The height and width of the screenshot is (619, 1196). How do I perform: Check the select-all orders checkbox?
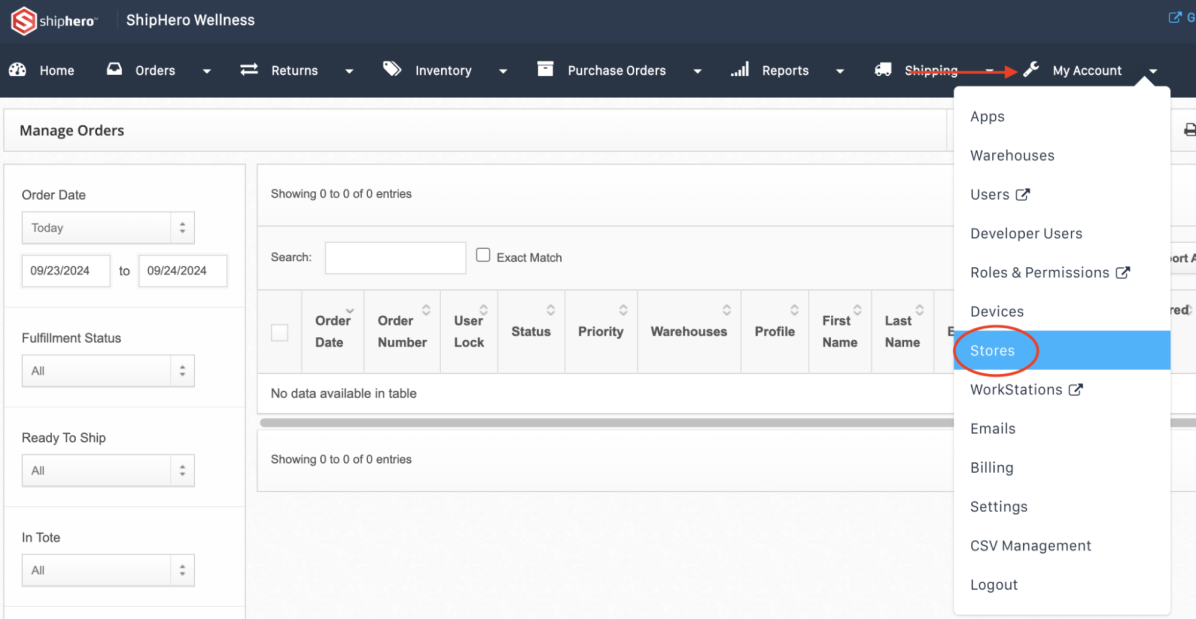click(x=280, y=332)
